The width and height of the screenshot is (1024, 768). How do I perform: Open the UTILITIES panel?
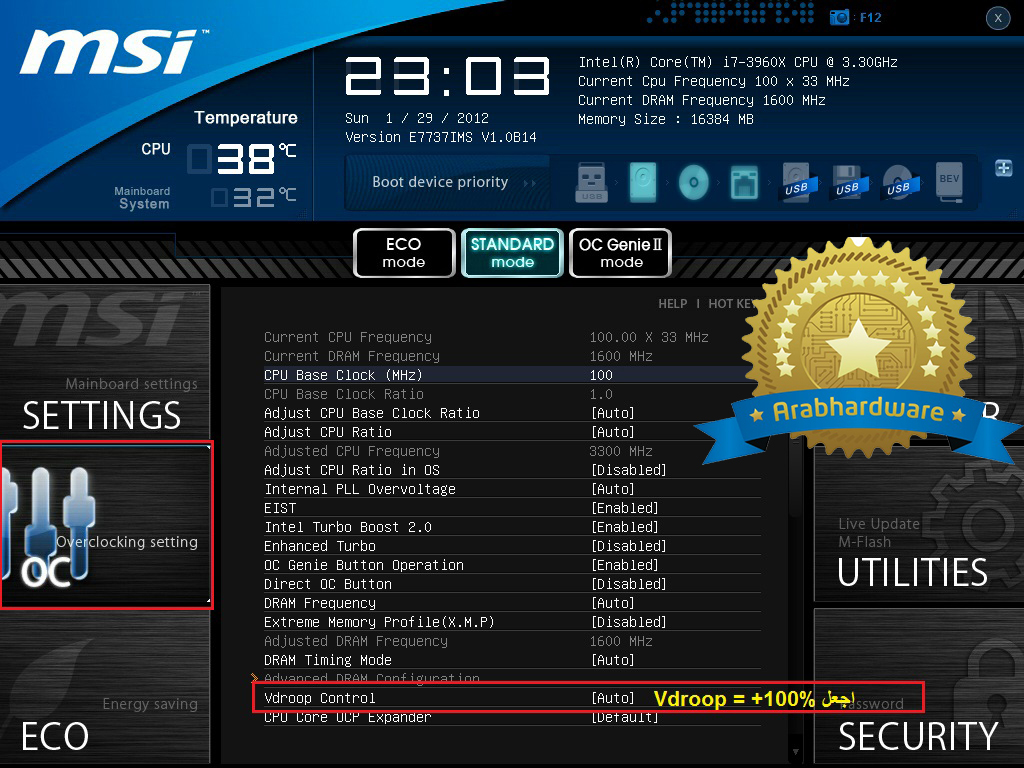pos(919,525)
